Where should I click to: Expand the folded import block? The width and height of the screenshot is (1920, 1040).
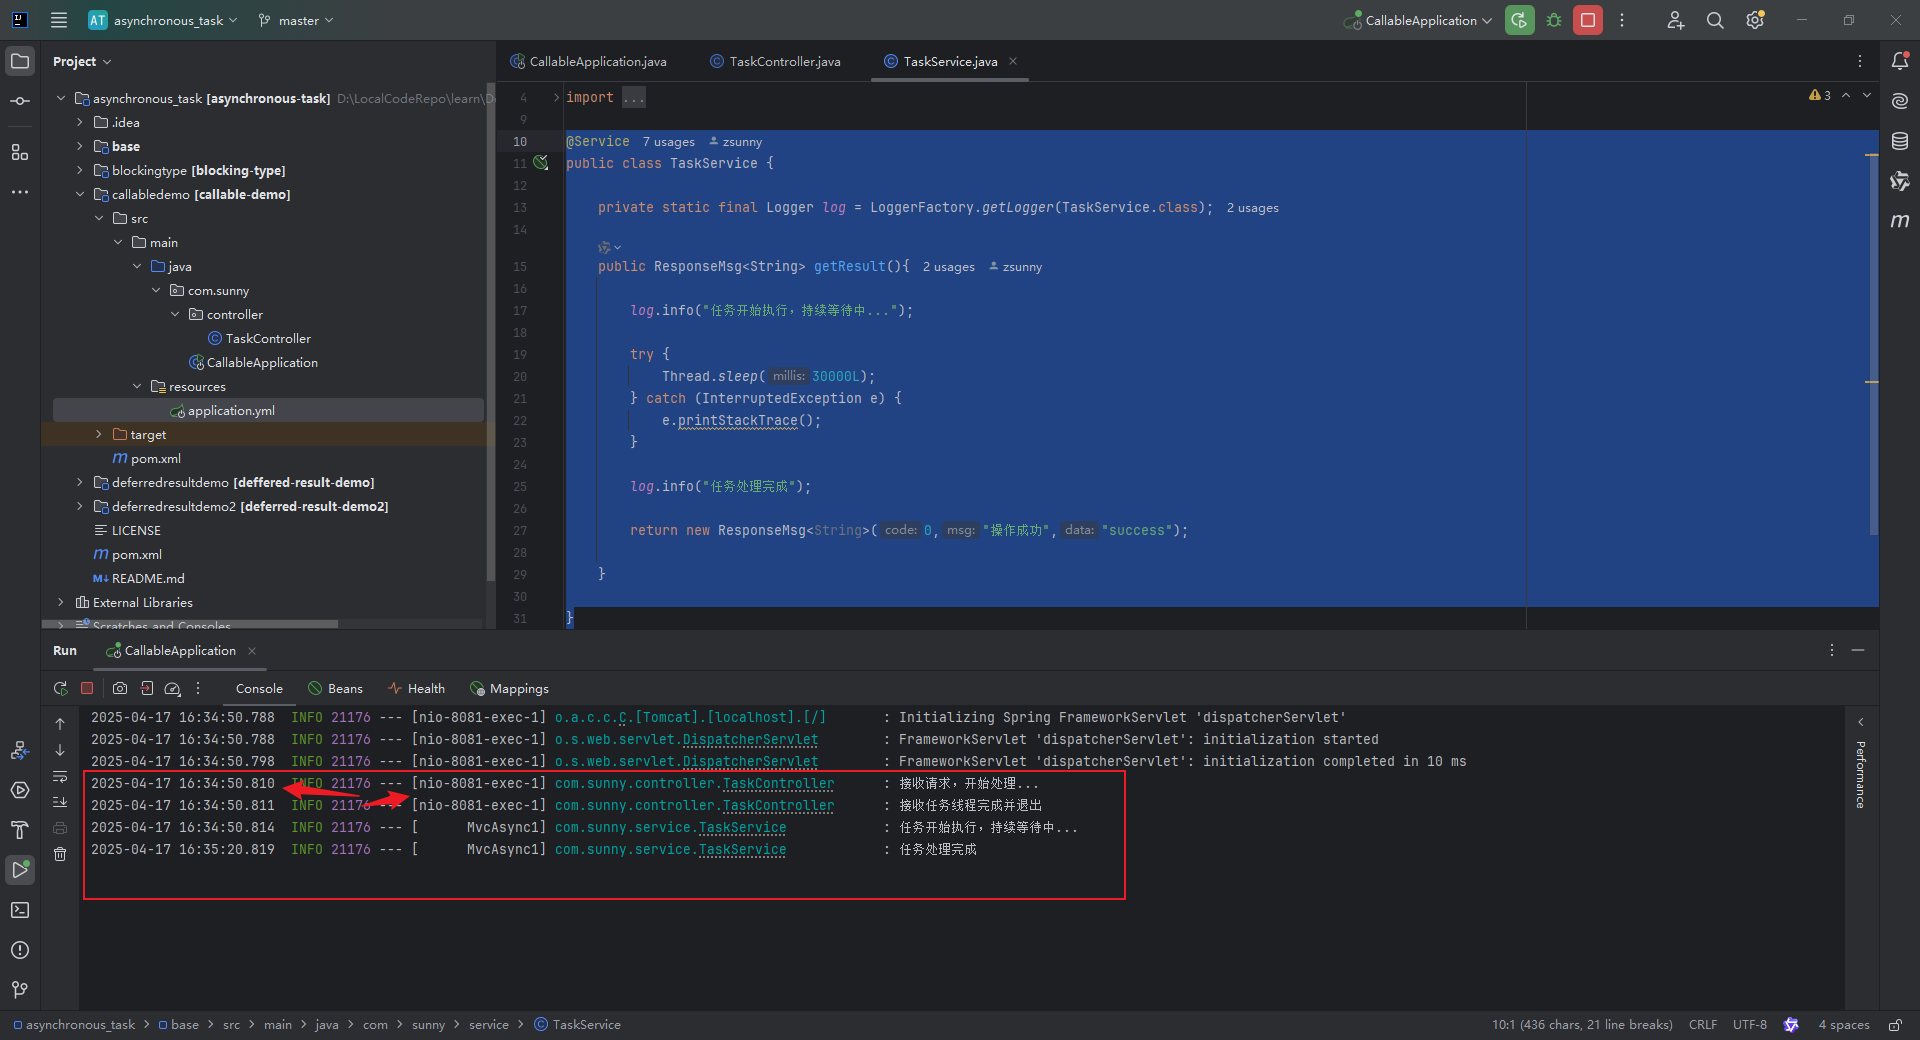[556, 97]
